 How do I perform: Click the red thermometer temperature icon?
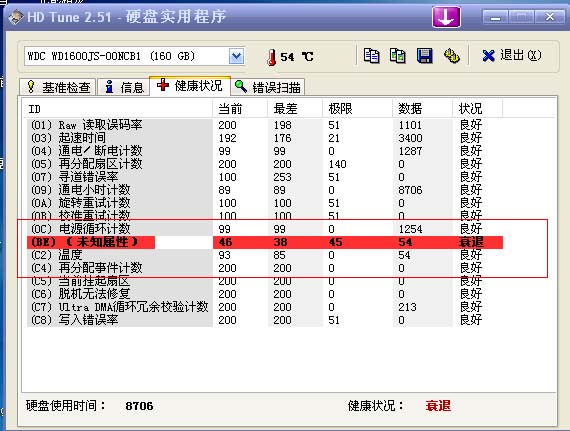pyautogui.click(x=271, y=57)
